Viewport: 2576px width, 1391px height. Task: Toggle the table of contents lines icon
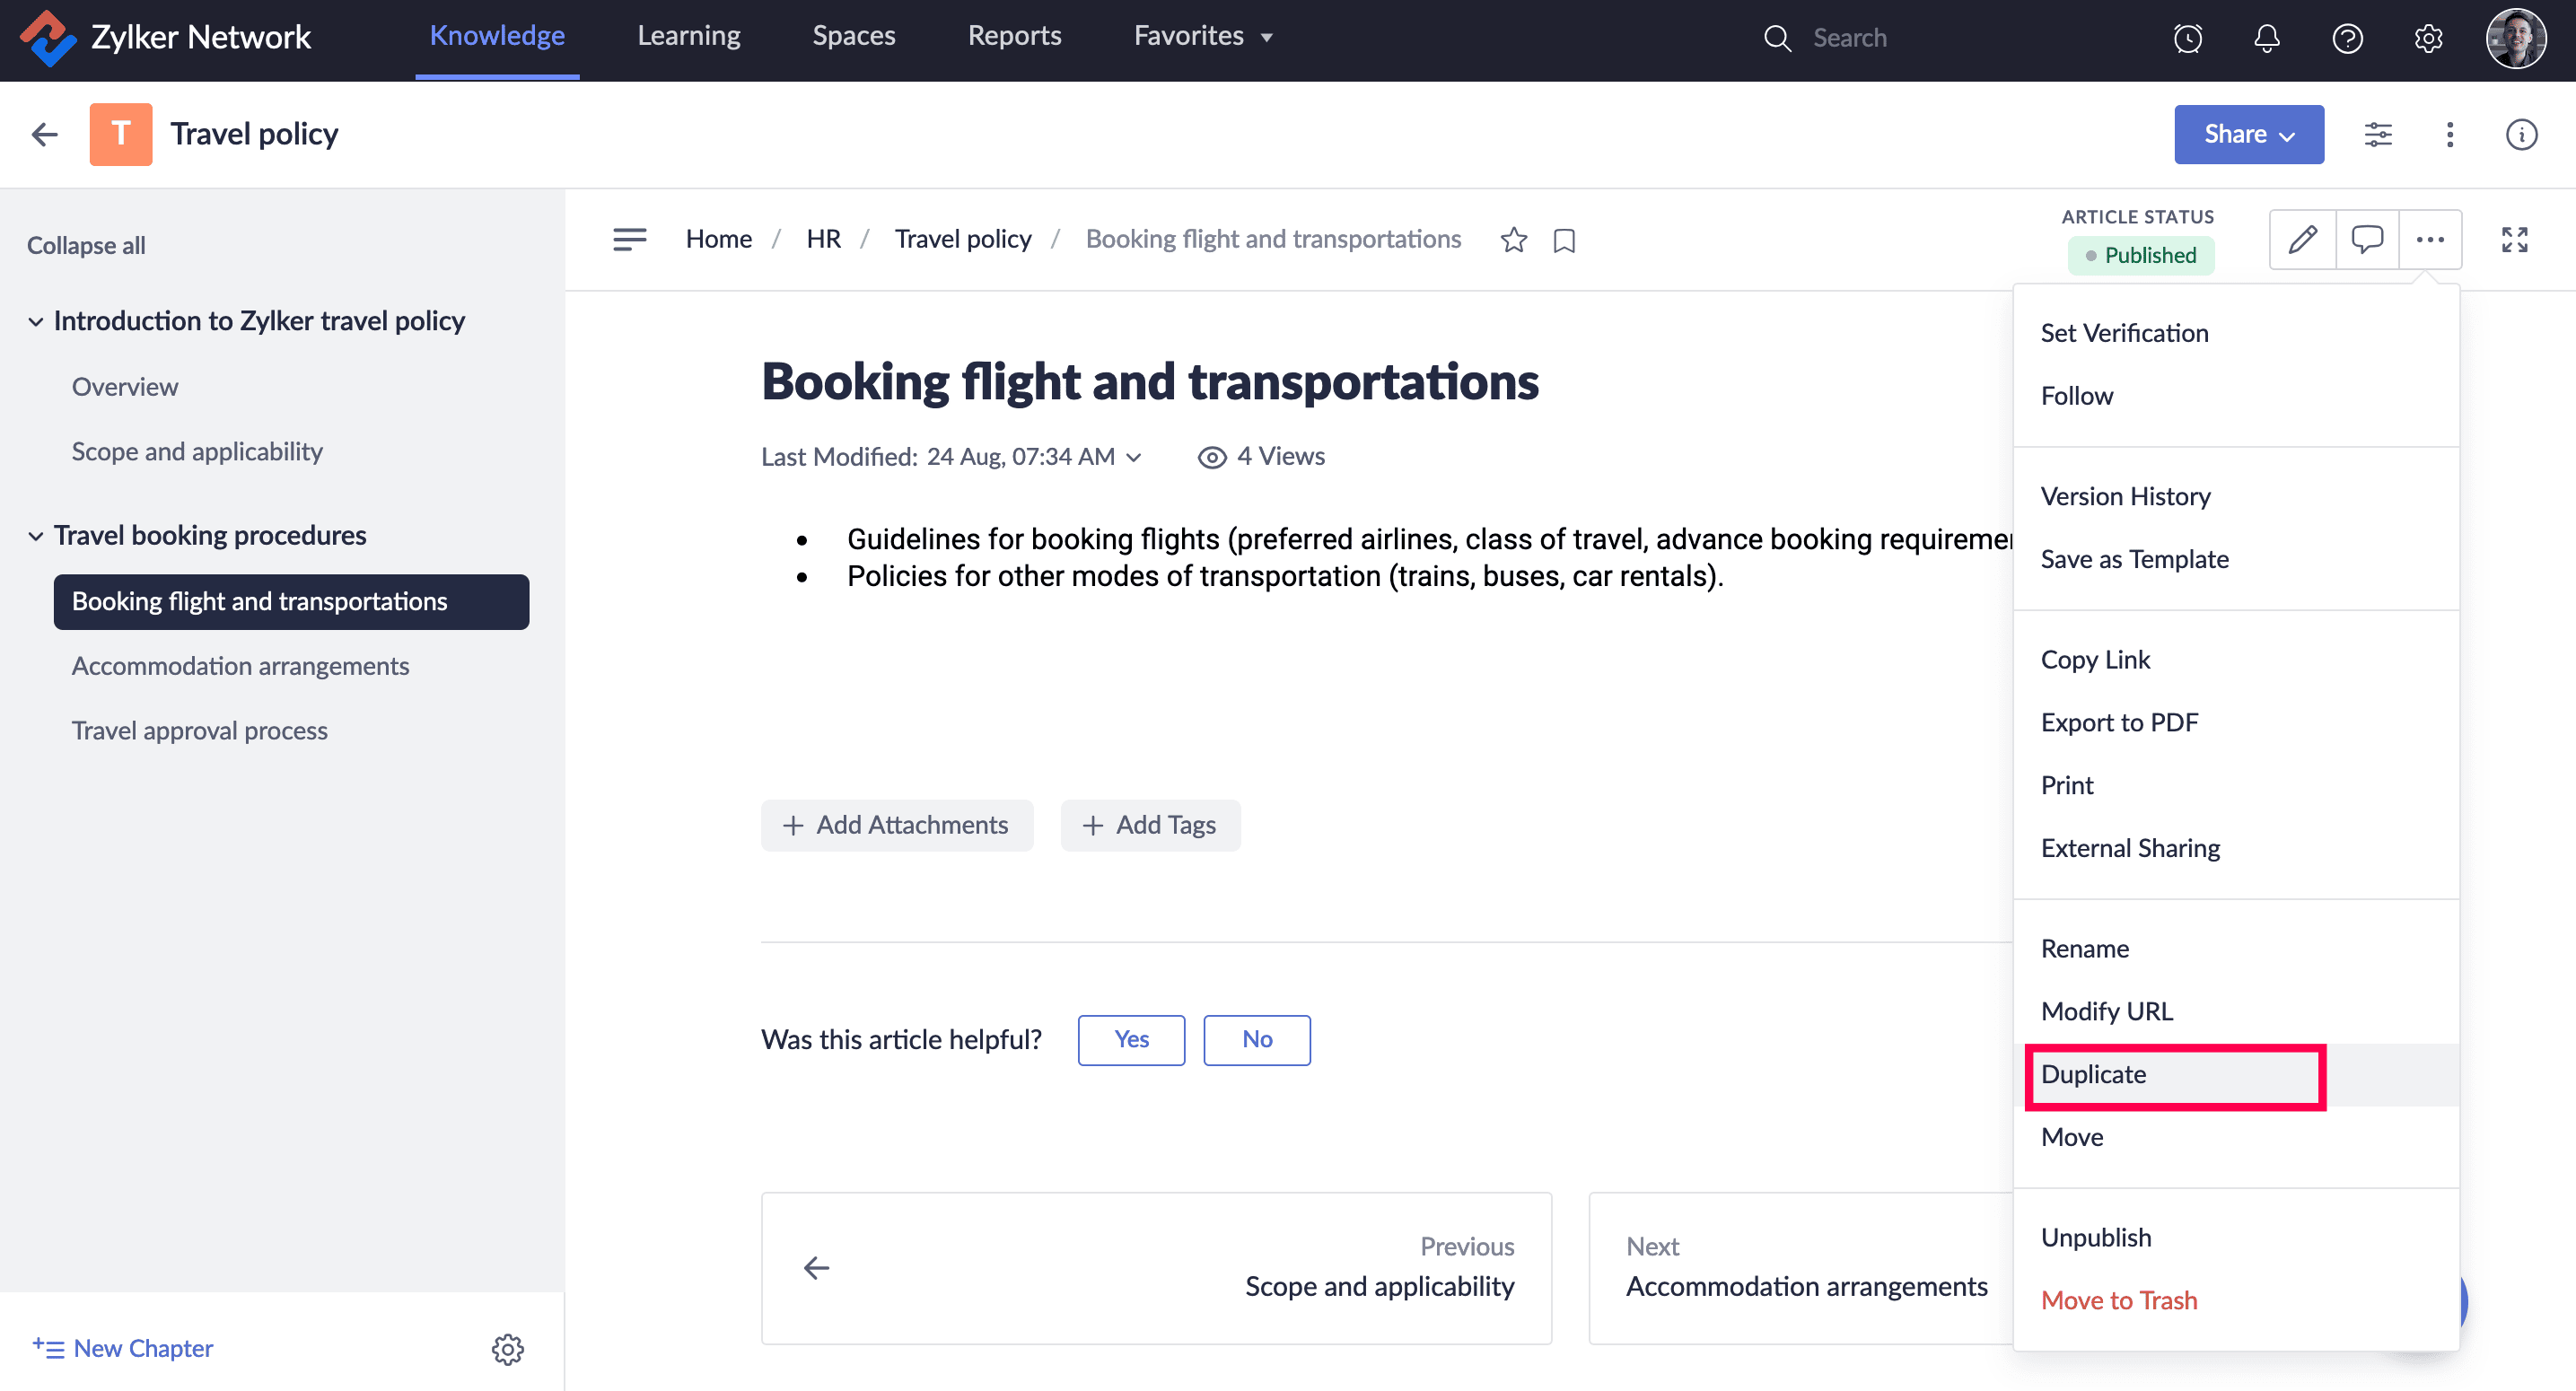click(629, 240)
